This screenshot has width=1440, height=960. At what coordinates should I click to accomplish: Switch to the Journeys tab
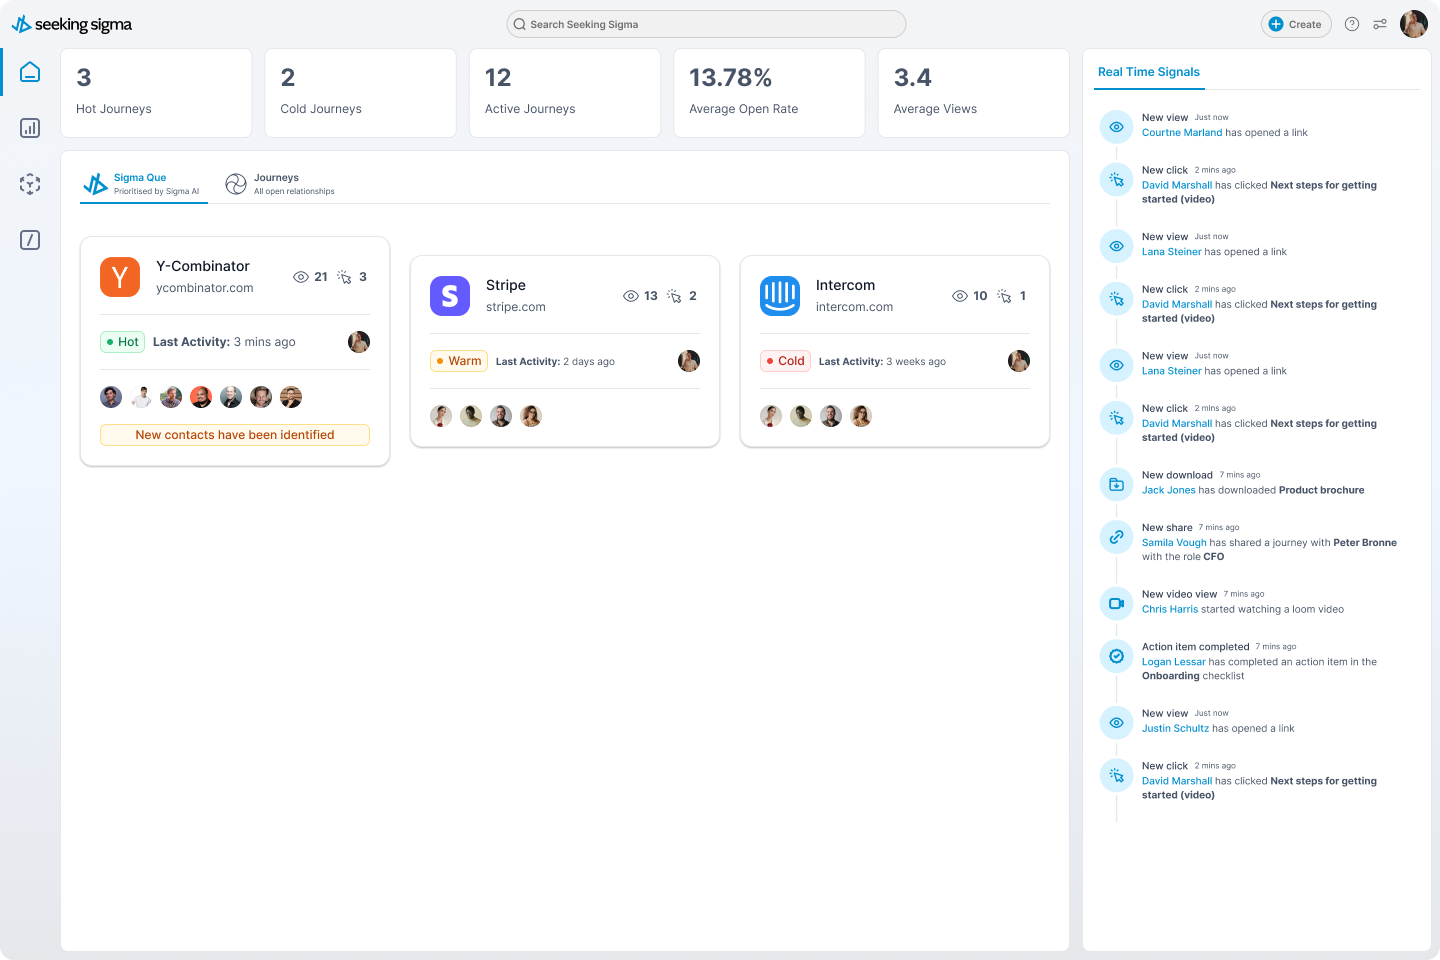pyautogui.click(x=280, y=184)
